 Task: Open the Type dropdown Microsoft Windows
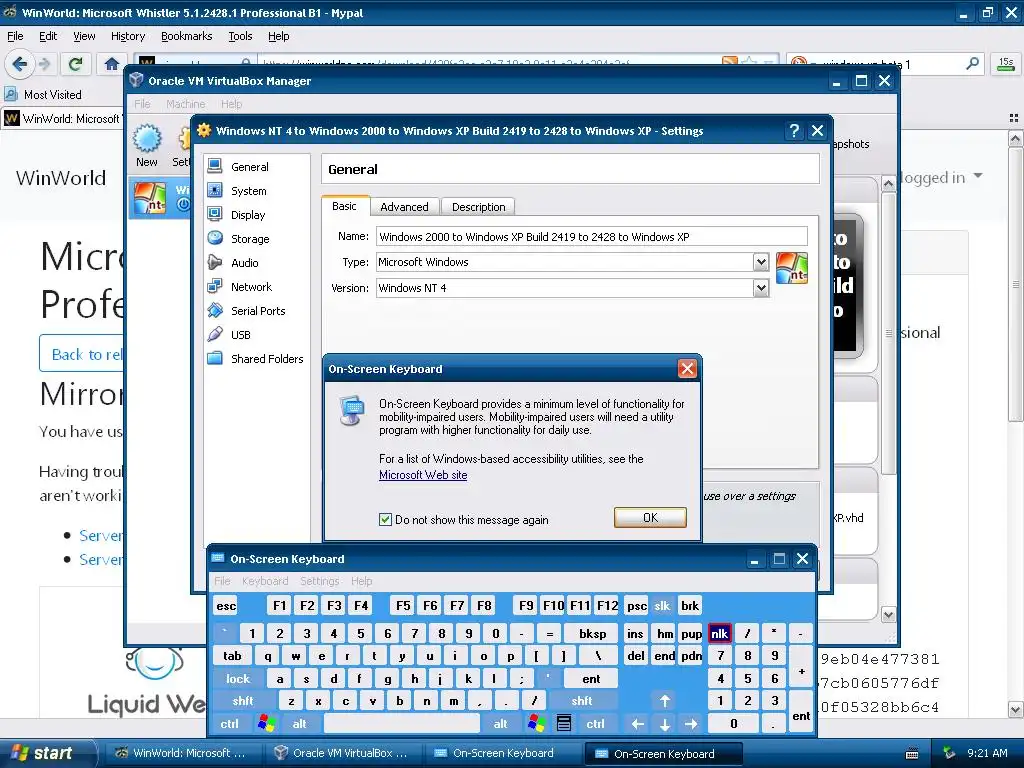click(x=761, y=262)
